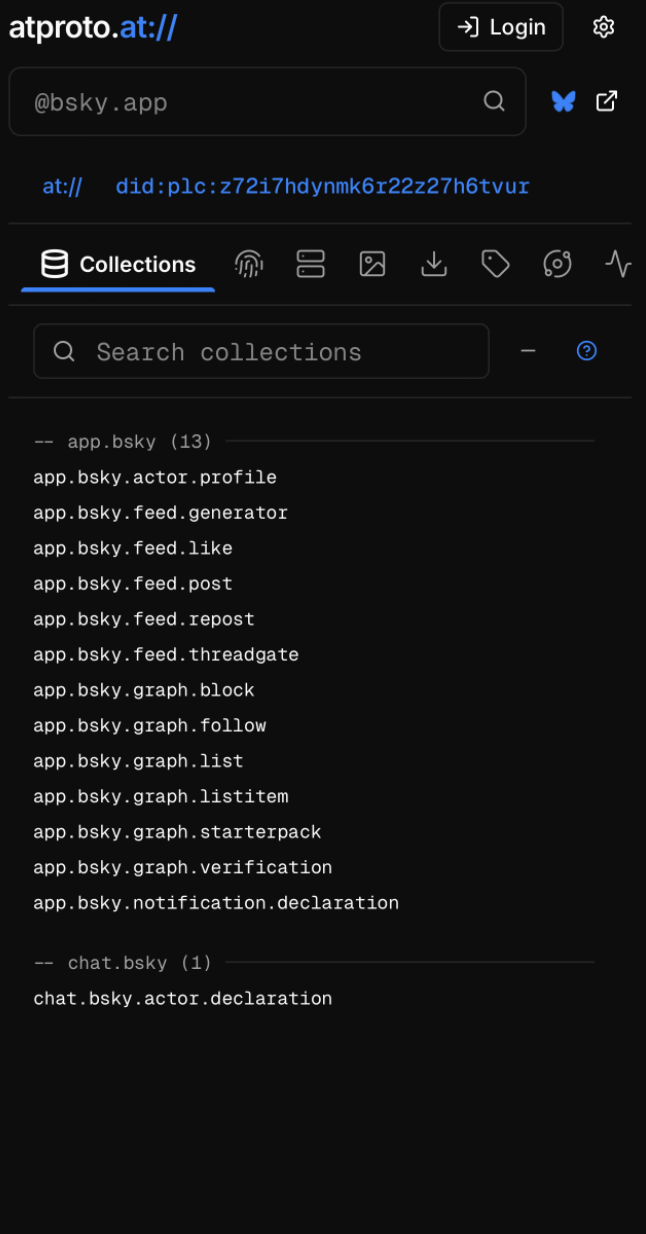Open the did:plc identifier link

pyautogui.click(x=322, y=186)
